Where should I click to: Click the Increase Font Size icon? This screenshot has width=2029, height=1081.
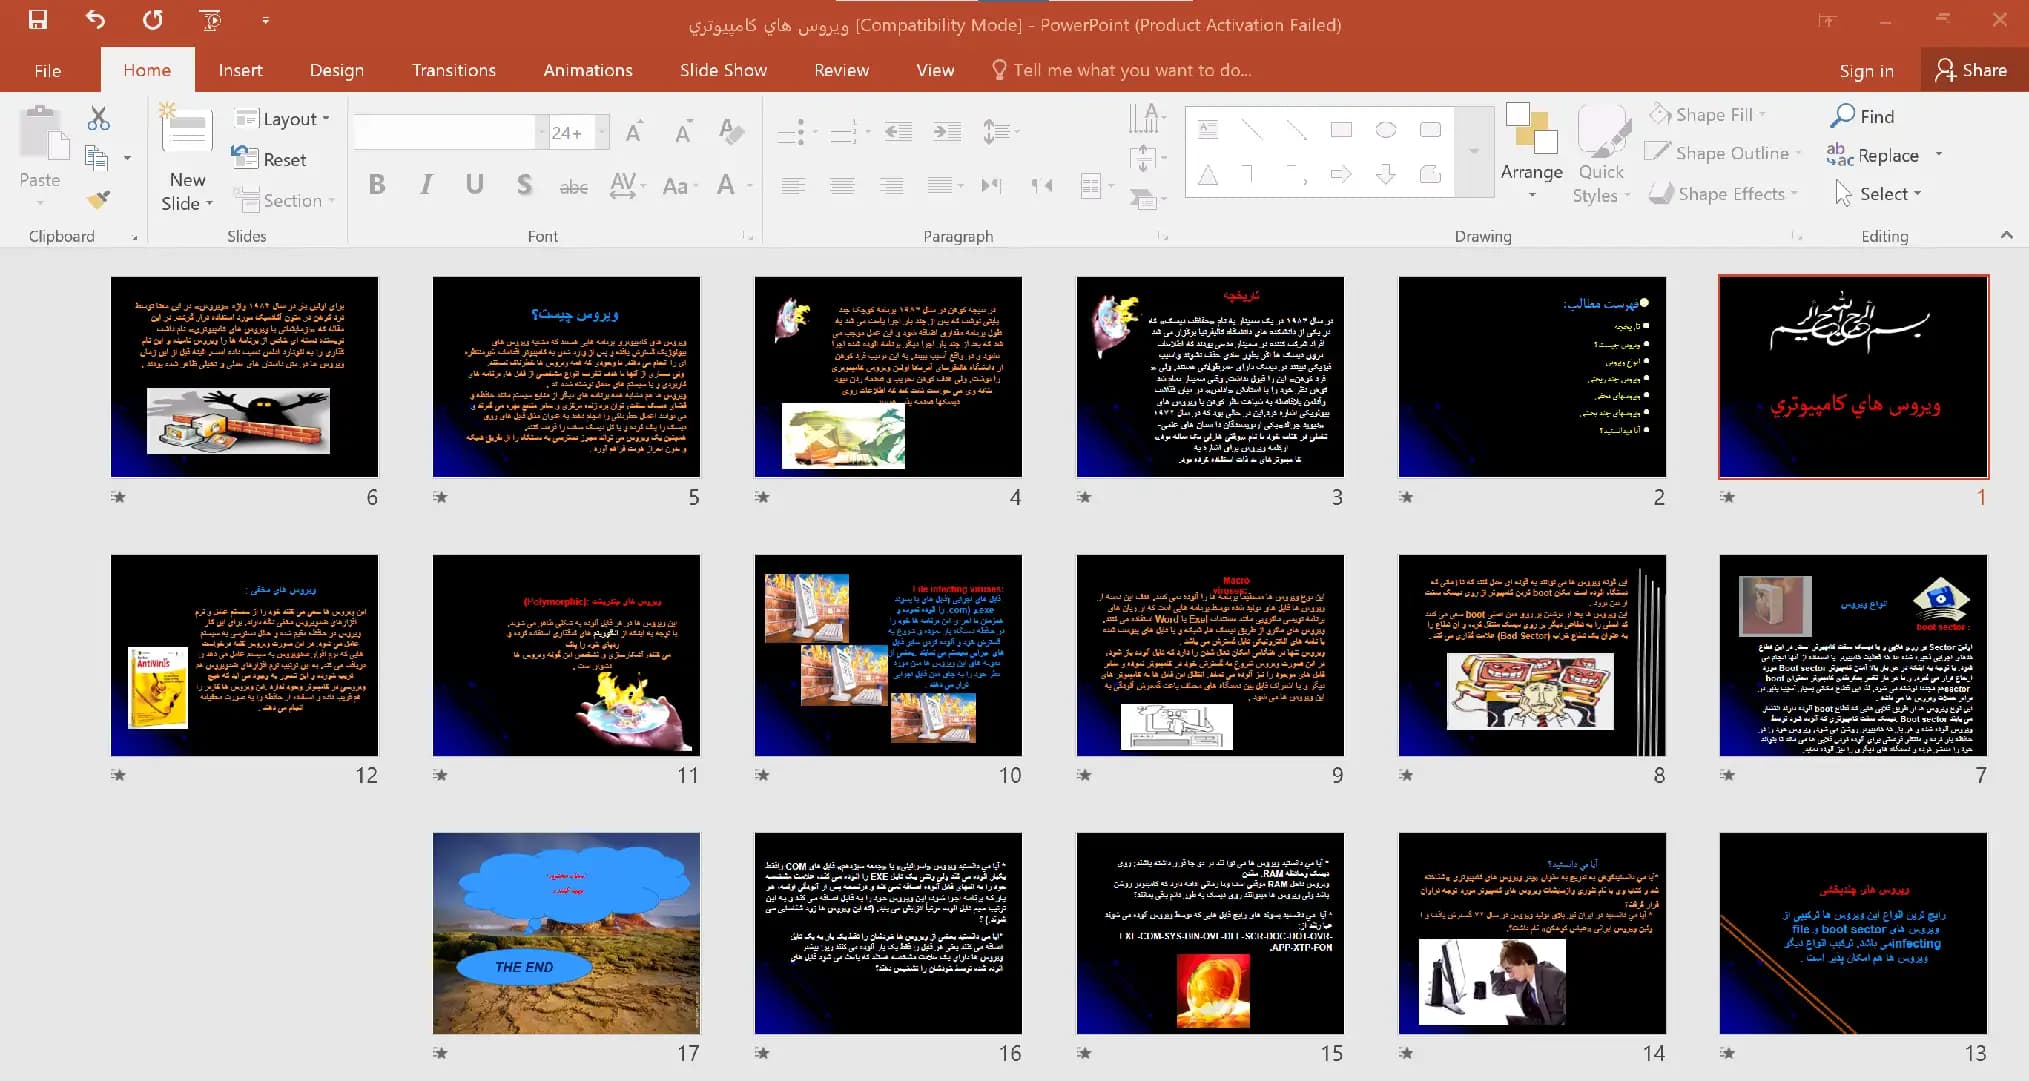pos(634,132)
